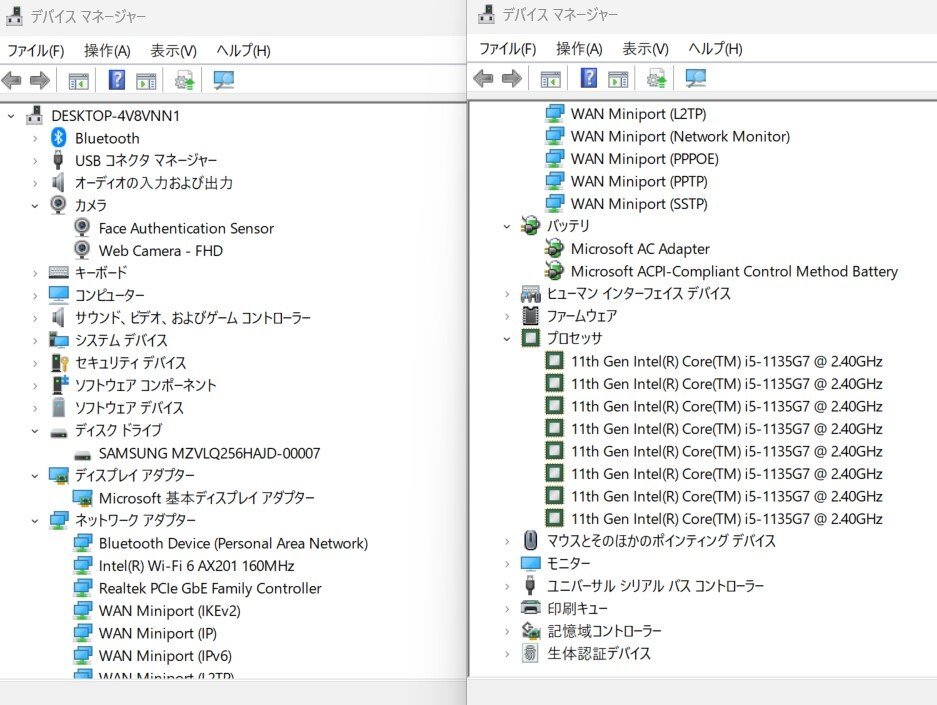Select the WAN Miniport (PPPOE) entry

[644, 158]
